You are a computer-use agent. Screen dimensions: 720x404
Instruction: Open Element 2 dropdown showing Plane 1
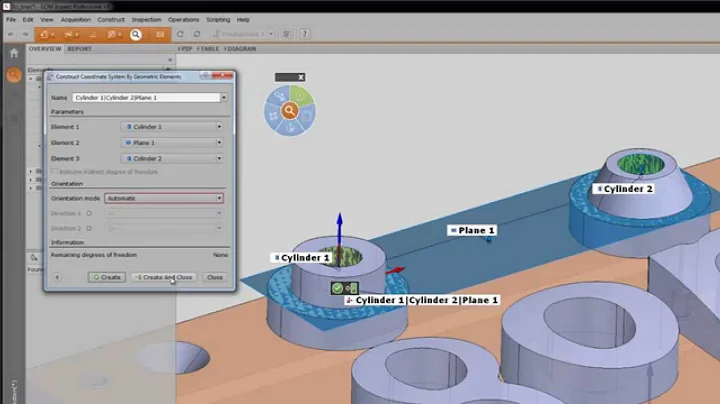173,143
